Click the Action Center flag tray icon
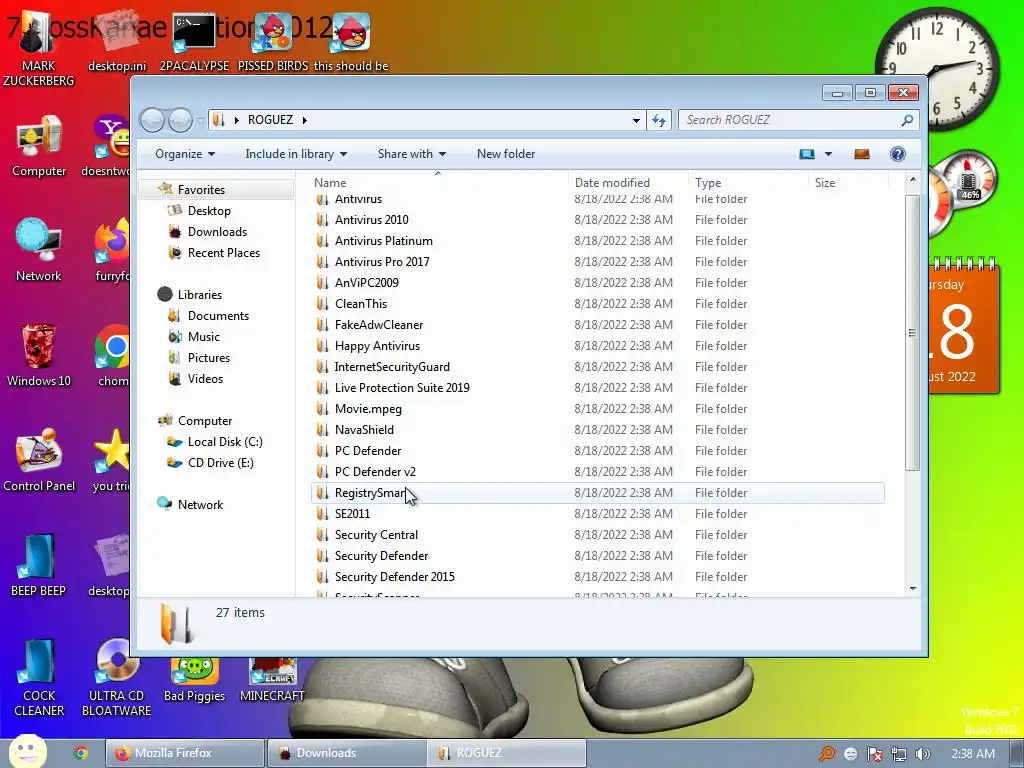This screenshot has width=1024, height=768. coord(874,754)
